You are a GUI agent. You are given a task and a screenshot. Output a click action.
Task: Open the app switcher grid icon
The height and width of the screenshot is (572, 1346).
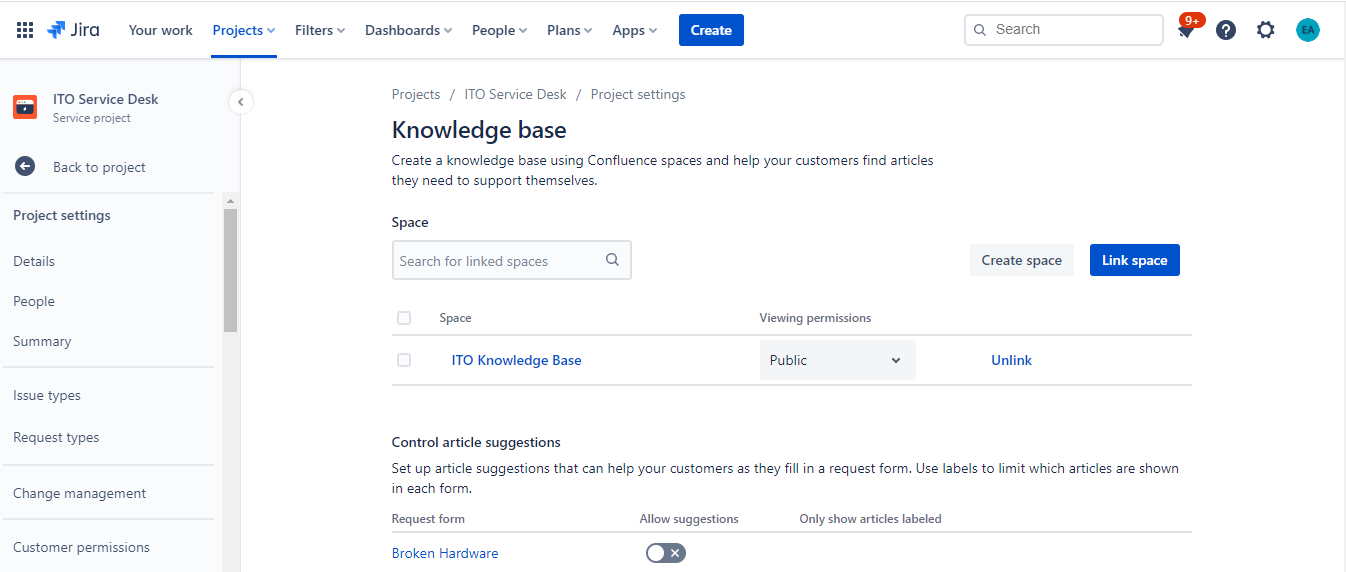25,30
